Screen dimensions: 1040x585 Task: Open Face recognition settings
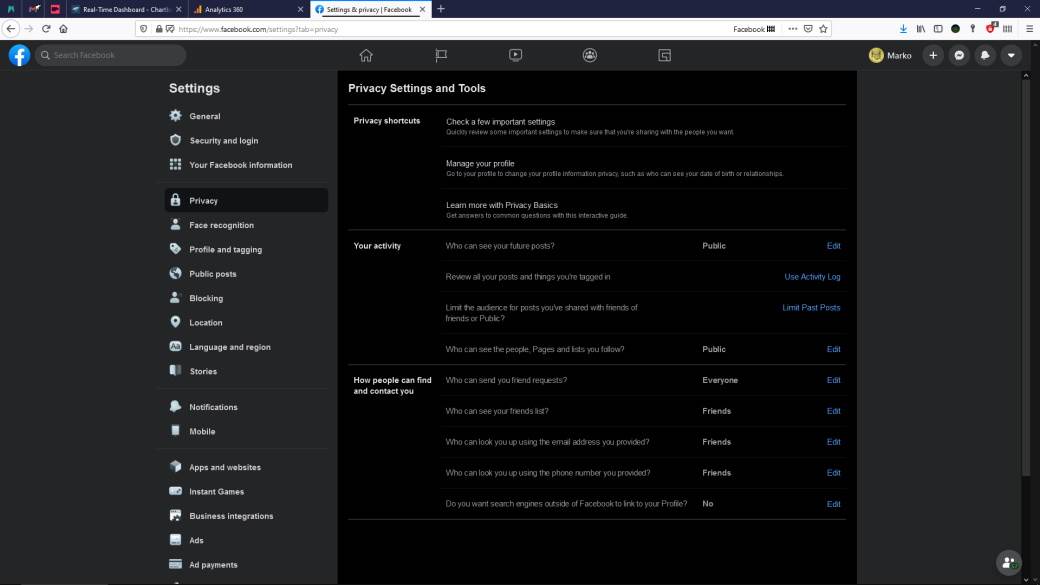[x=221, y=226]
